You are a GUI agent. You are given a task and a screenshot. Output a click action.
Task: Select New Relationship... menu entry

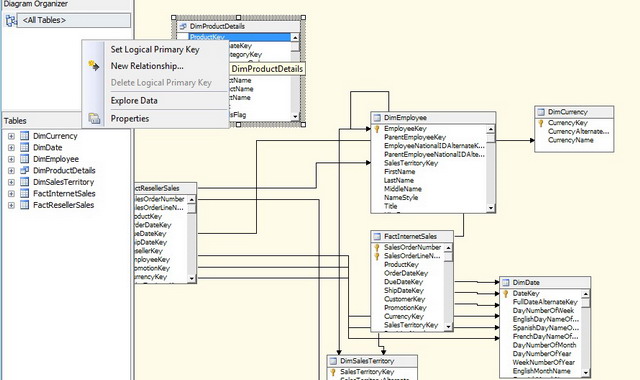(x=147, y=66)
